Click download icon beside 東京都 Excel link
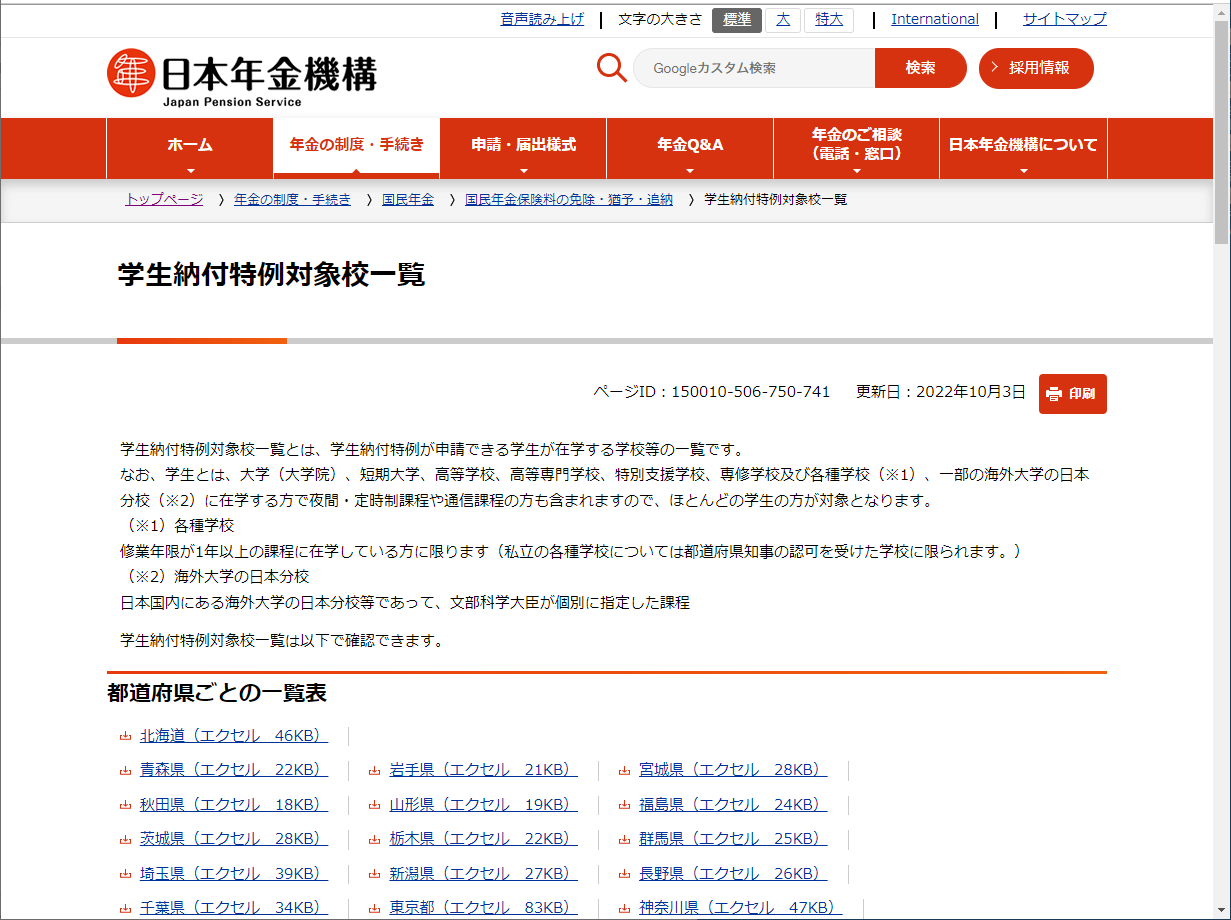The image size is (1231, 920). tap(375, 909)
